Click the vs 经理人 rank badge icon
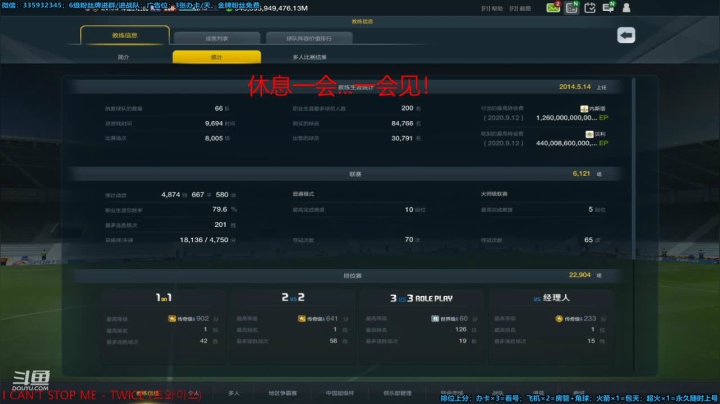Viewport: 720px width, 404px height. [x=559, y=318]
